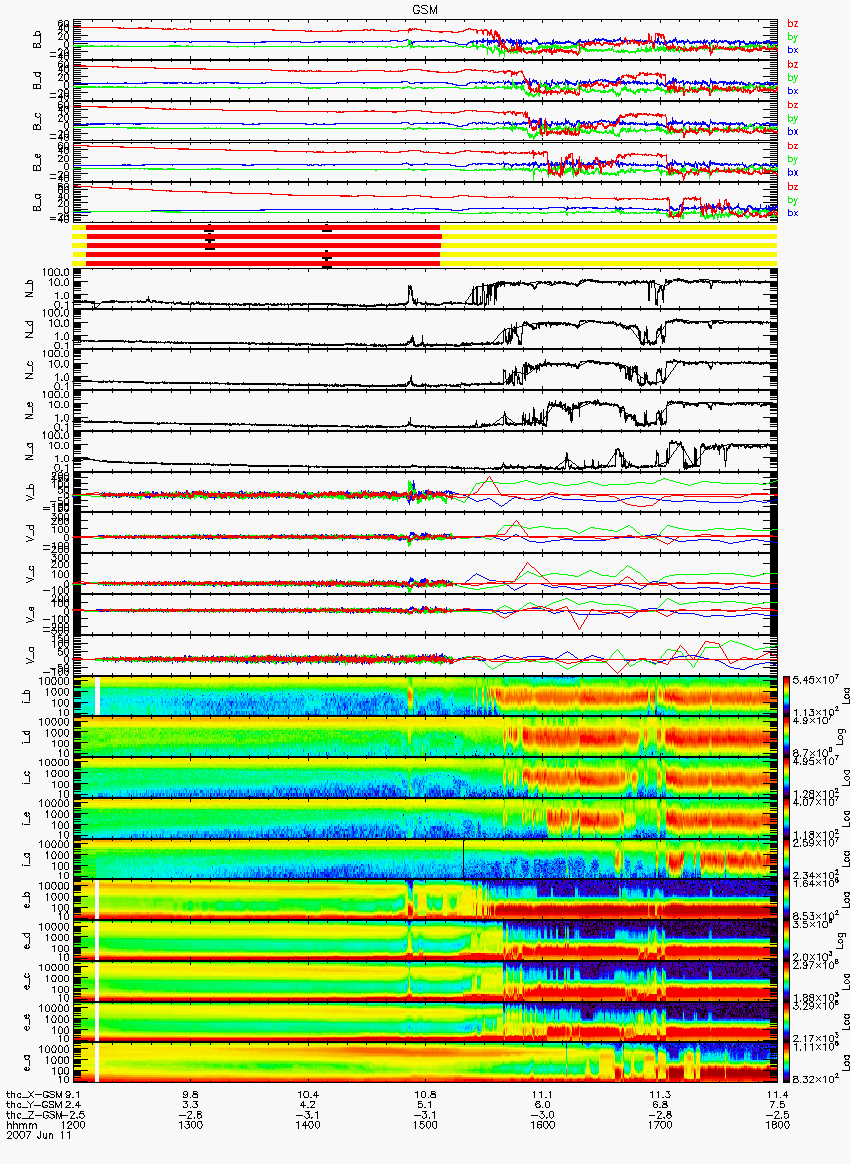Select the blue bx legend beside B_a panel
The width and height of the screenshot is (850, 1164).
[793, 213]
